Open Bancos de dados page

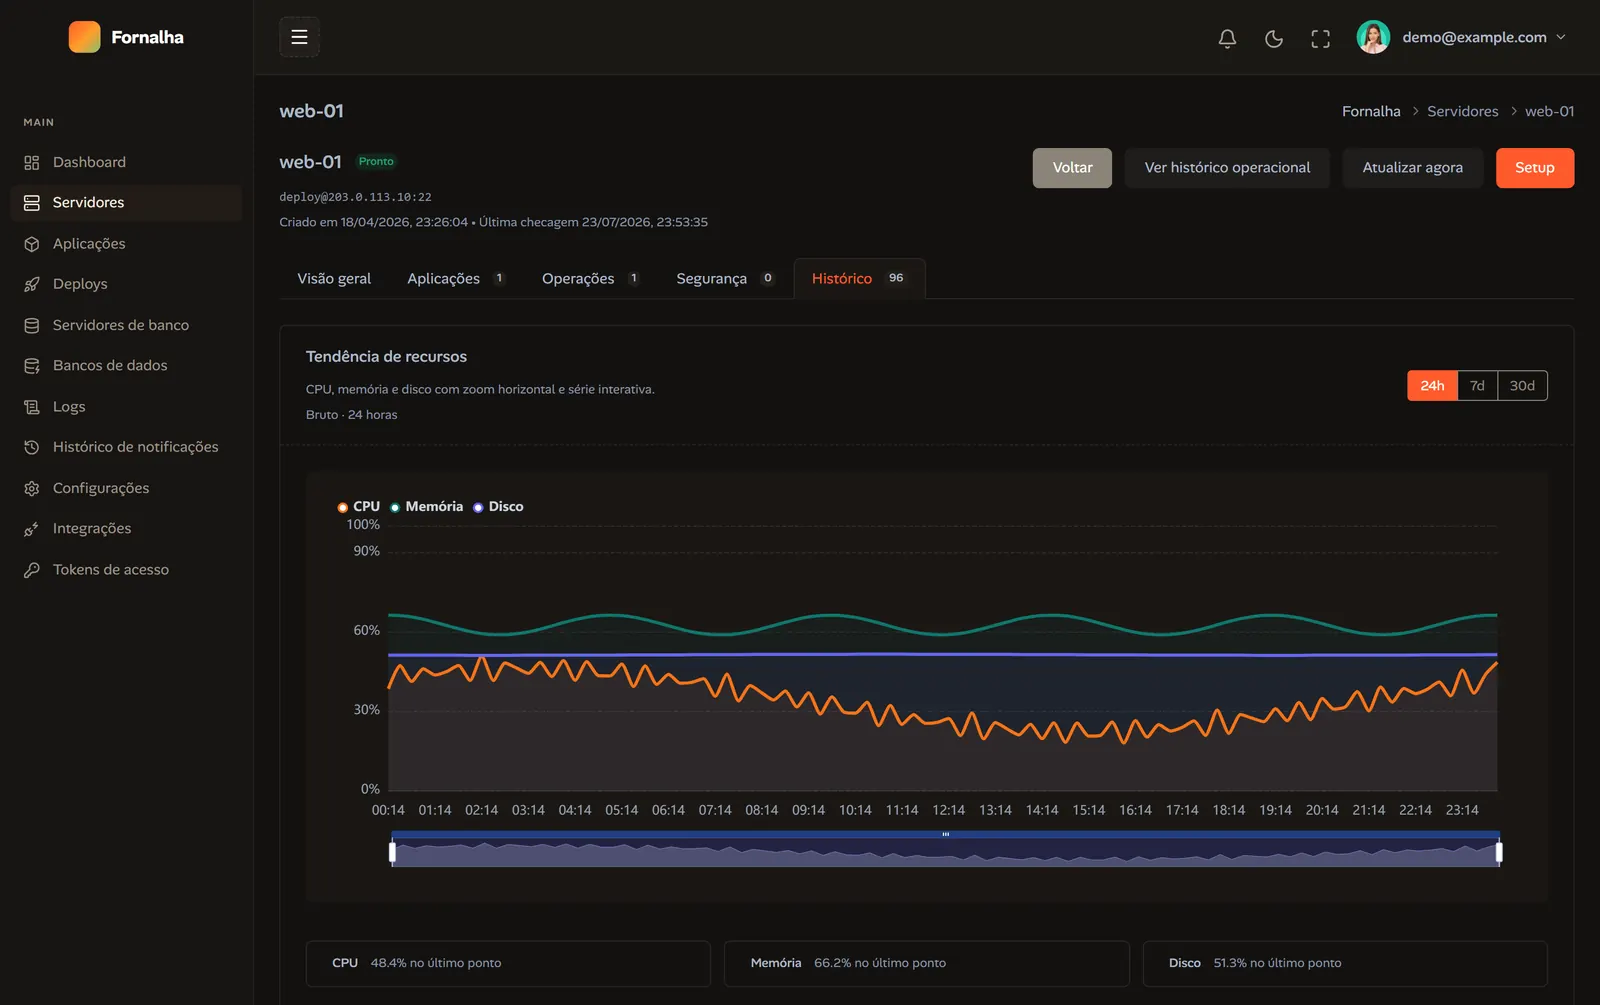pyautogui.click(x=126, y=366)
